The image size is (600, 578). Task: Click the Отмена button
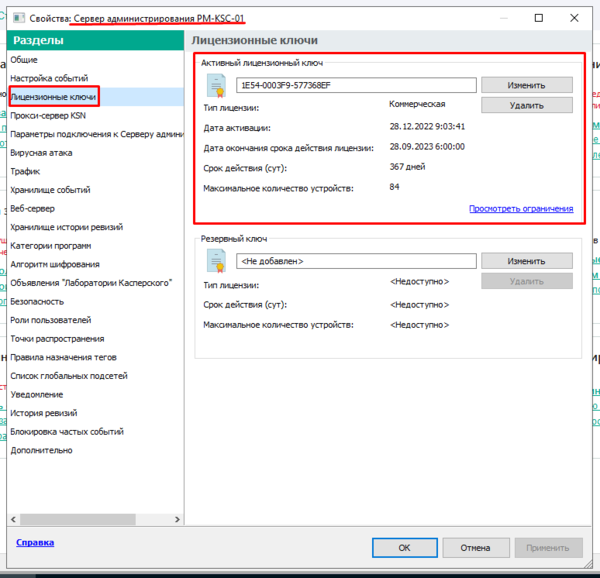point(475,548)
